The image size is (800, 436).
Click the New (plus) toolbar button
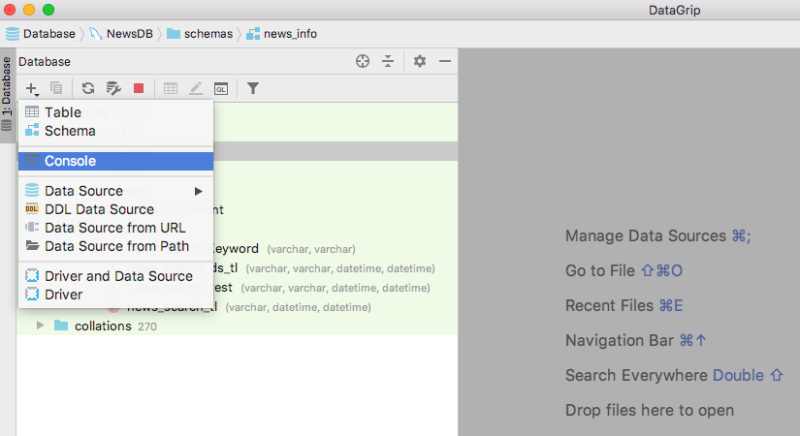[32, 88]
